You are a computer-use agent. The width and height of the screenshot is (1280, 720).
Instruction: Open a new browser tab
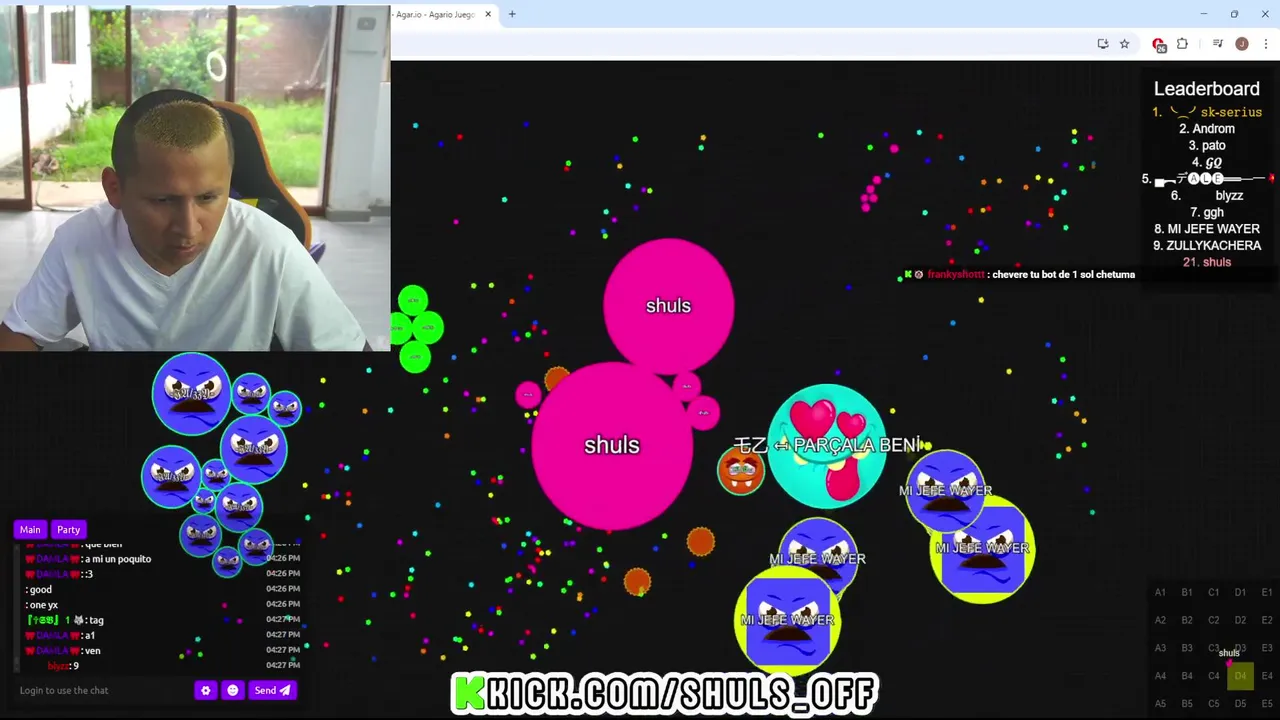(512, 14)
